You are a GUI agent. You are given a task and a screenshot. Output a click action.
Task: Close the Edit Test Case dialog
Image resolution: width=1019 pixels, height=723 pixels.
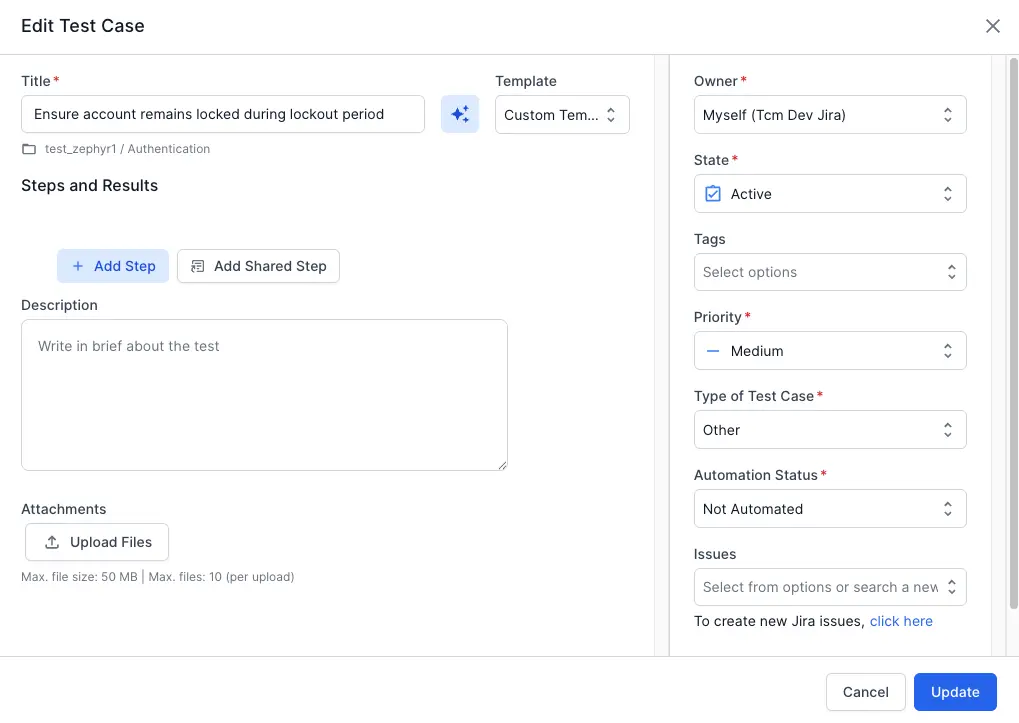click(992, 26)
